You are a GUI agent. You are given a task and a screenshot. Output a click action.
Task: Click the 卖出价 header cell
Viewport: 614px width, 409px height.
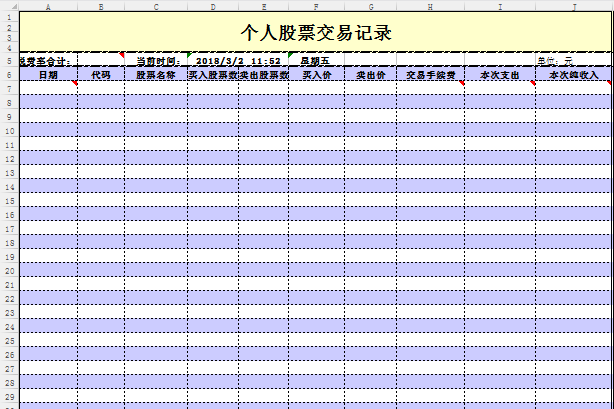click(370, 75)
